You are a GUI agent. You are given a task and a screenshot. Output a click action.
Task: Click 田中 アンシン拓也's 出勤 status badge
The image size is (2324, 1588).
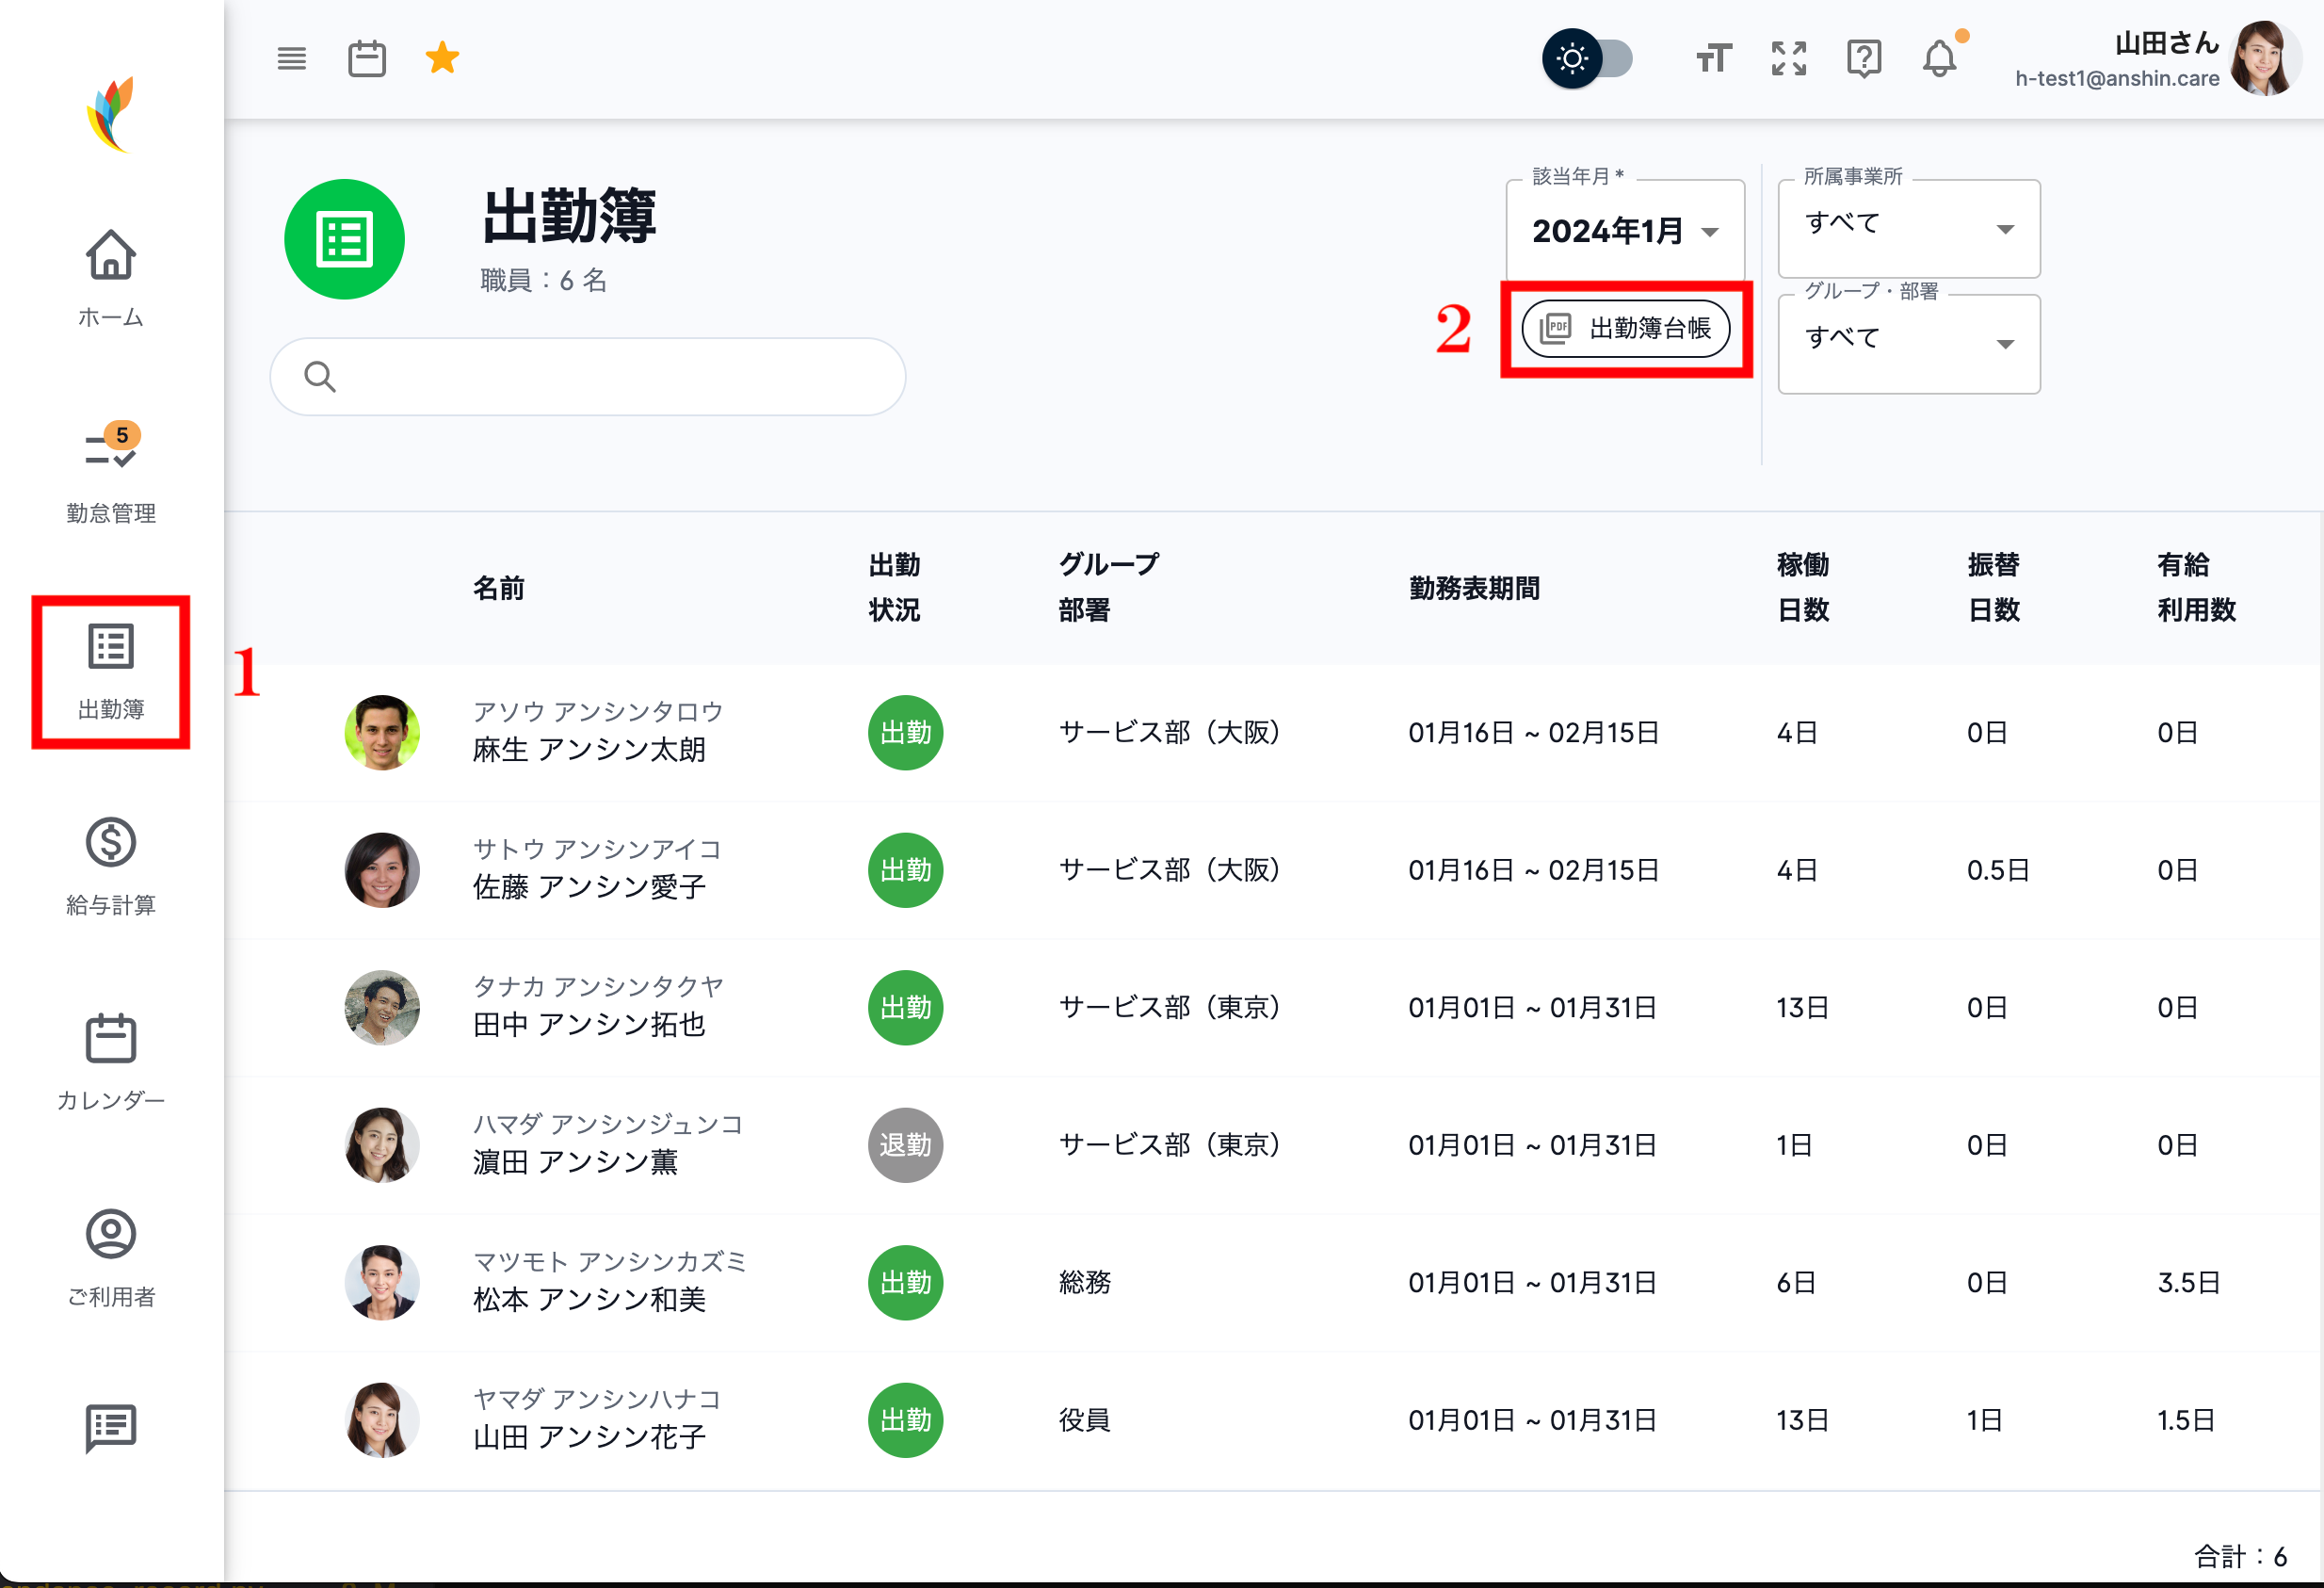904,1007
